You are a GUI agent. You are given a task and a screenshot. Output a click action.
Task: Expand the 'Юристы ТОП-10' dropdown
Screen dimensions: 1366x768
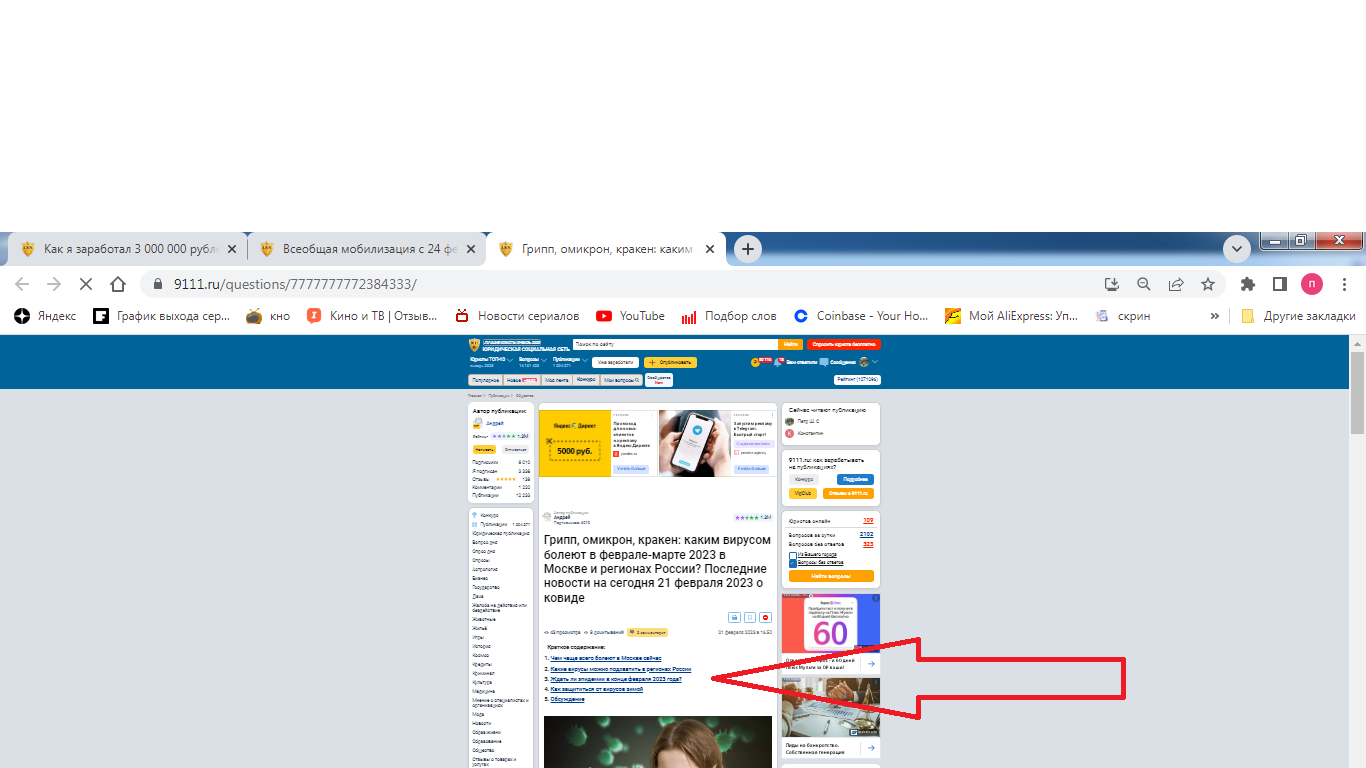tap(510, 360)
